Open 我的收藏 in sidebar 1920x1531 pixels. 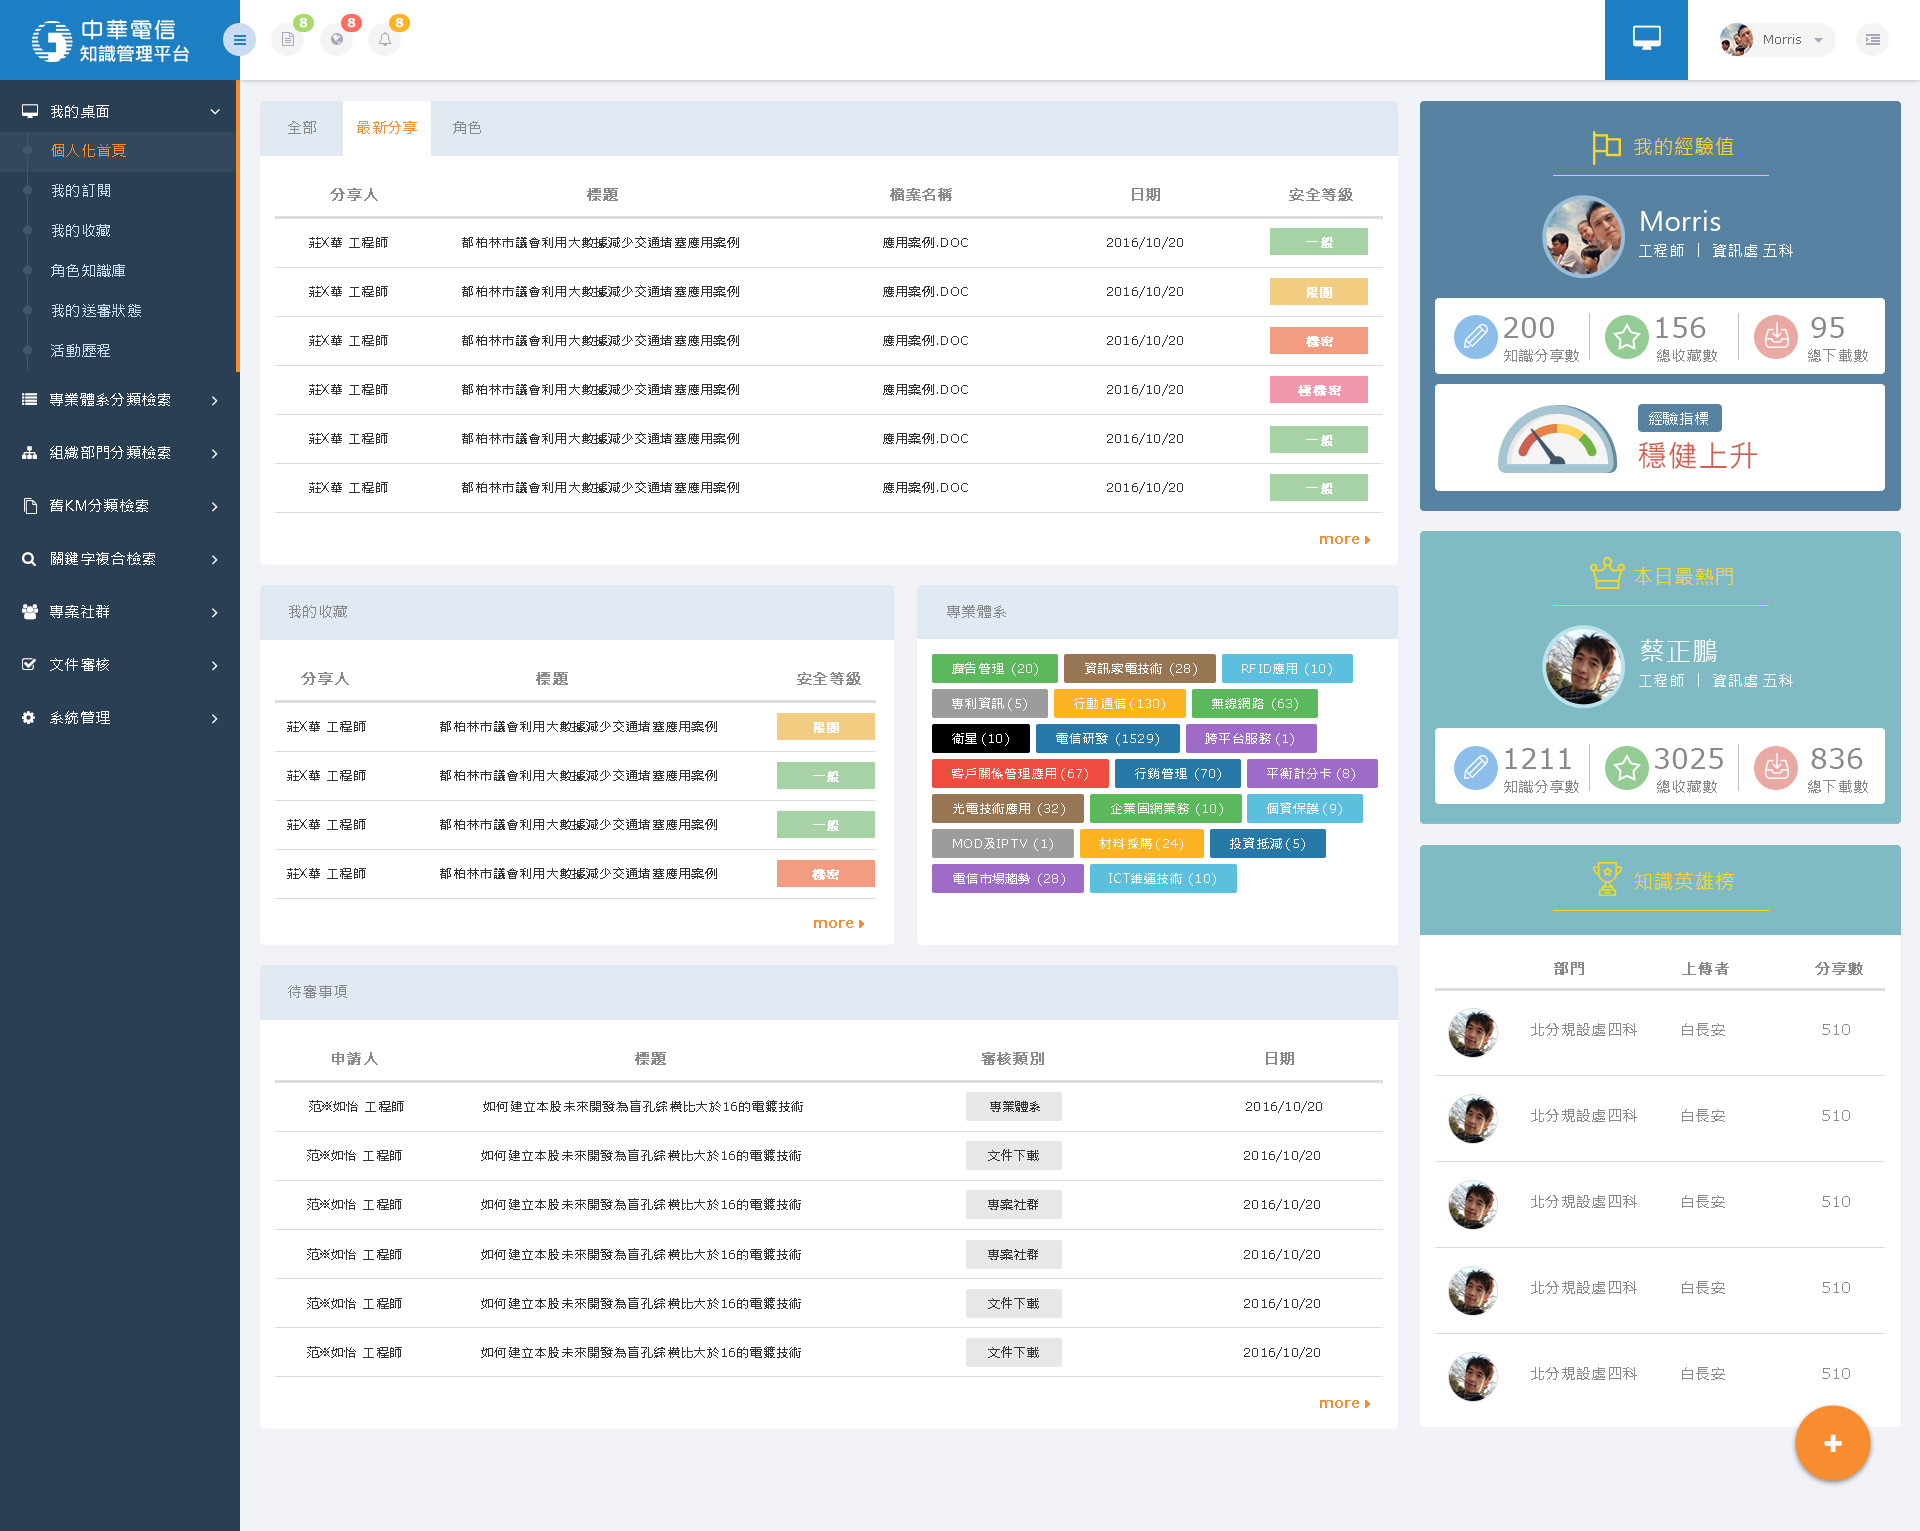pos(81,231)
